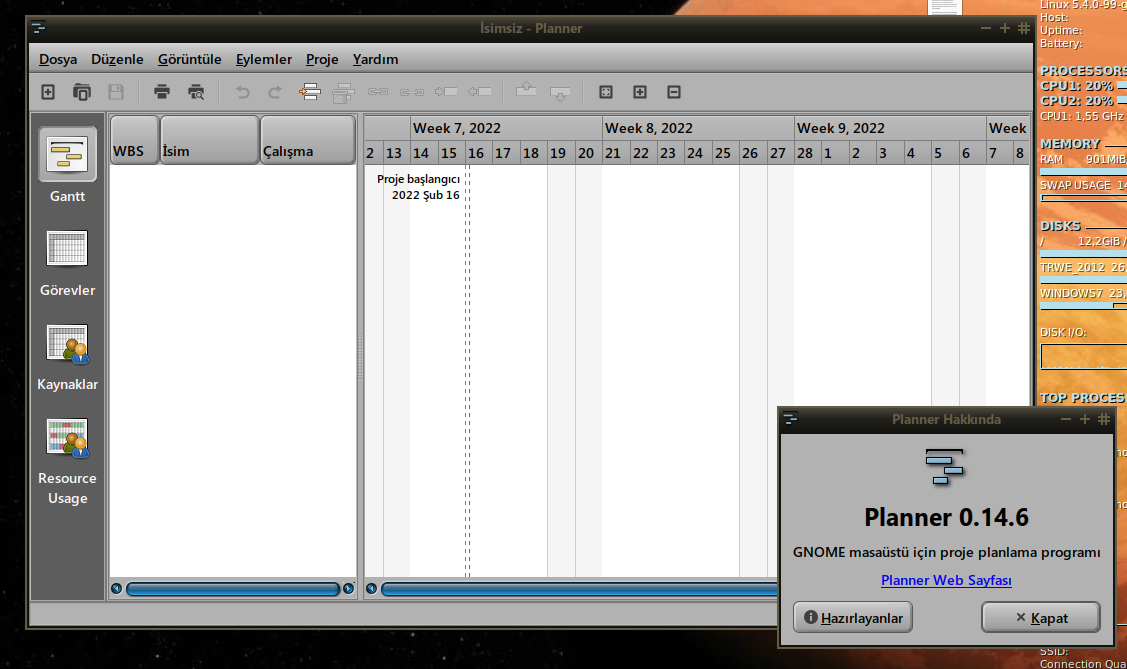
Task: Click the Planner 0.14.6 version text
Action: [946, 517]
